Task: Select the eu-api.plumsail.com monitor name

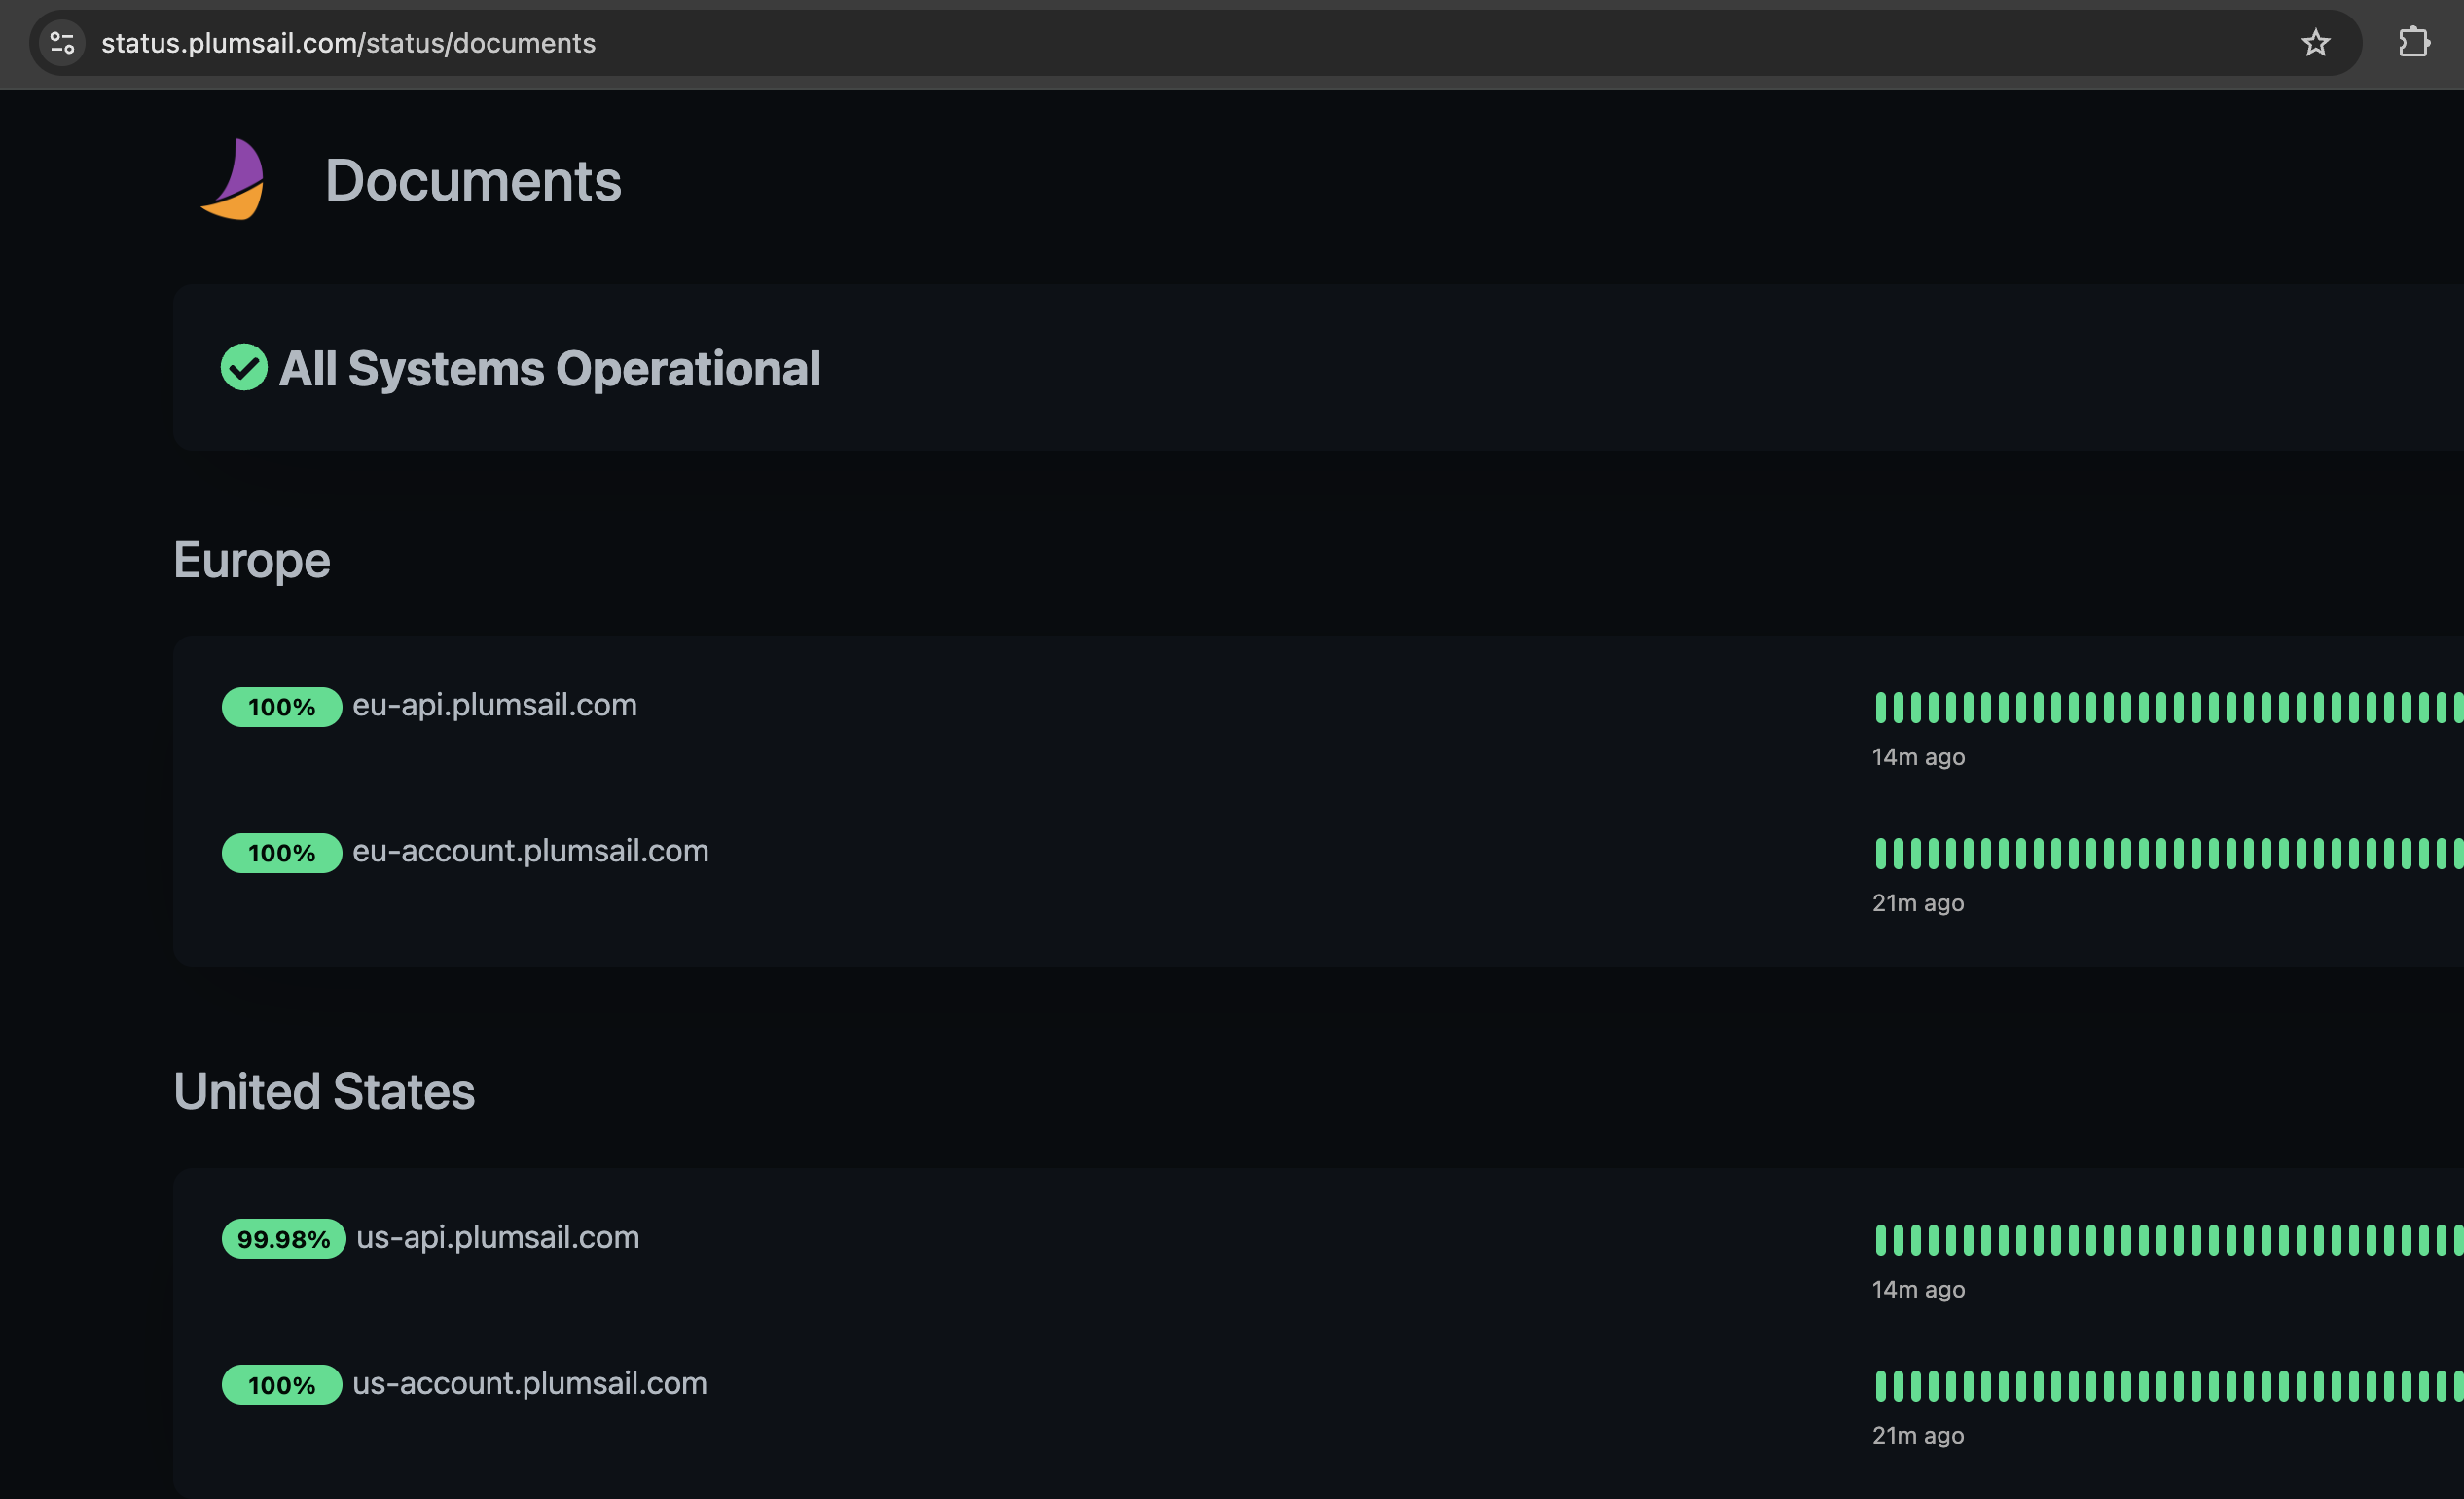Action: coord(494,705)
